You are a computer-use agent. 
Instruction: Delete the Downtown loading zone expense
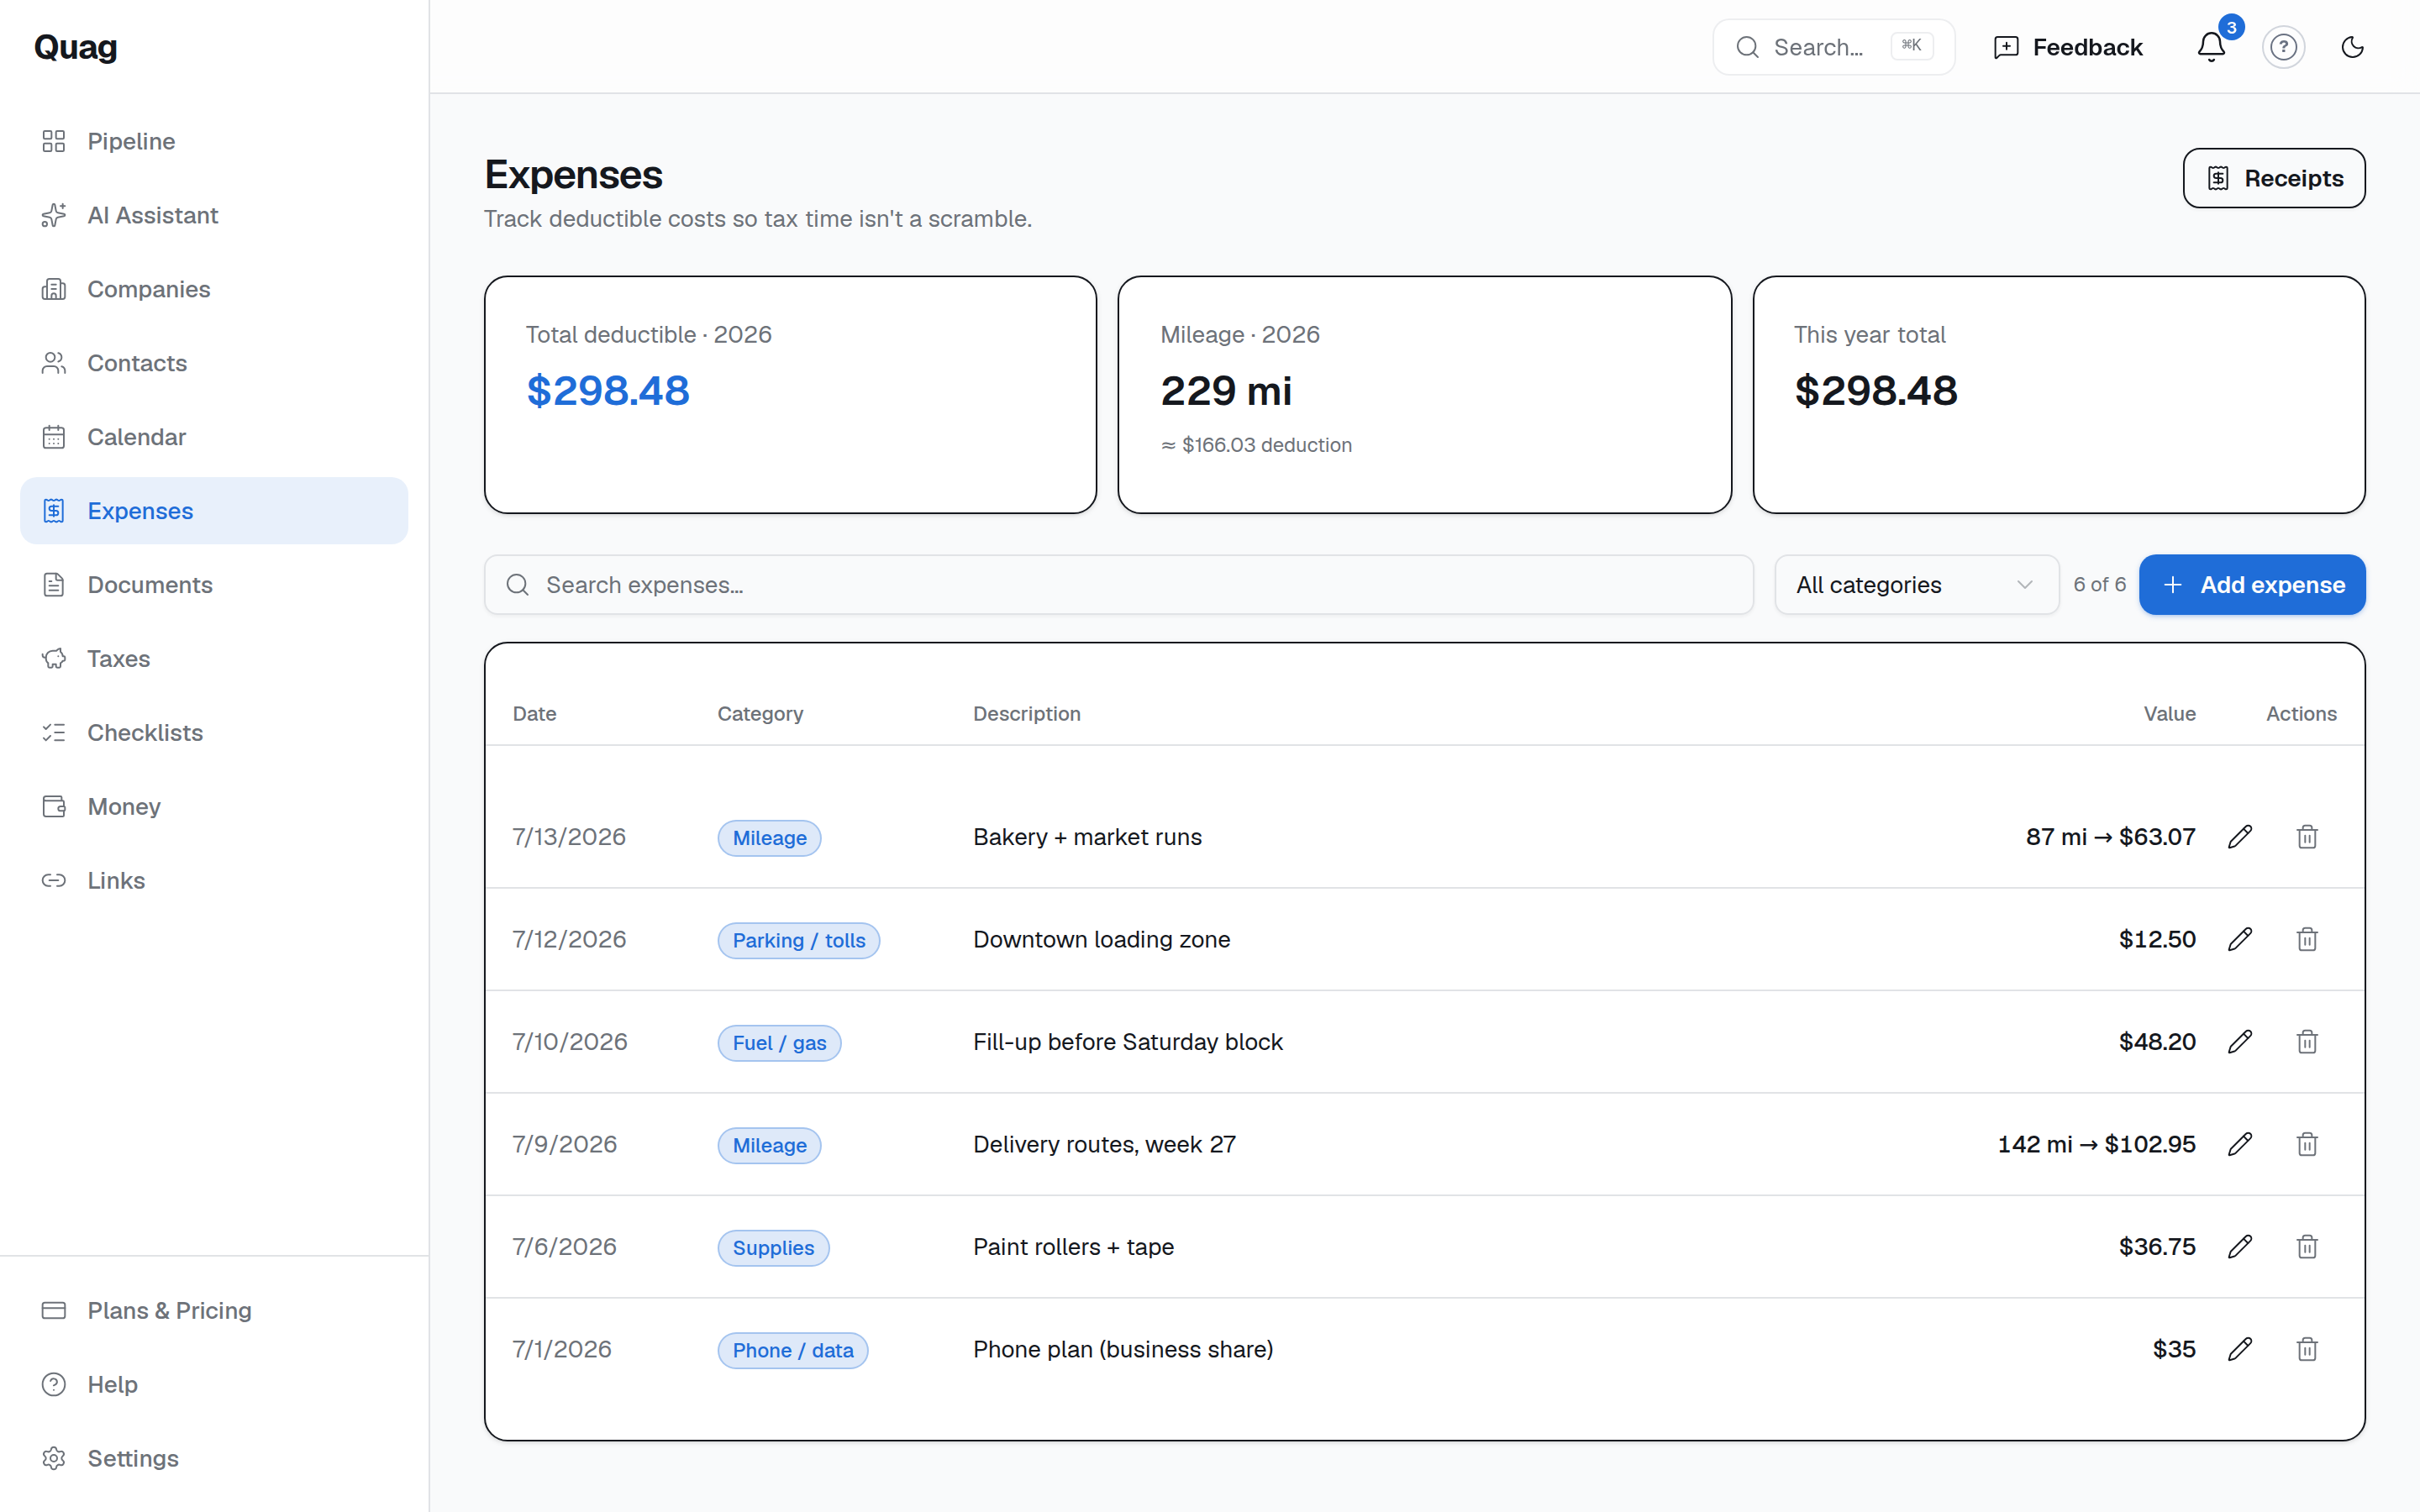pyautogui.click(x=2307, y=939)
